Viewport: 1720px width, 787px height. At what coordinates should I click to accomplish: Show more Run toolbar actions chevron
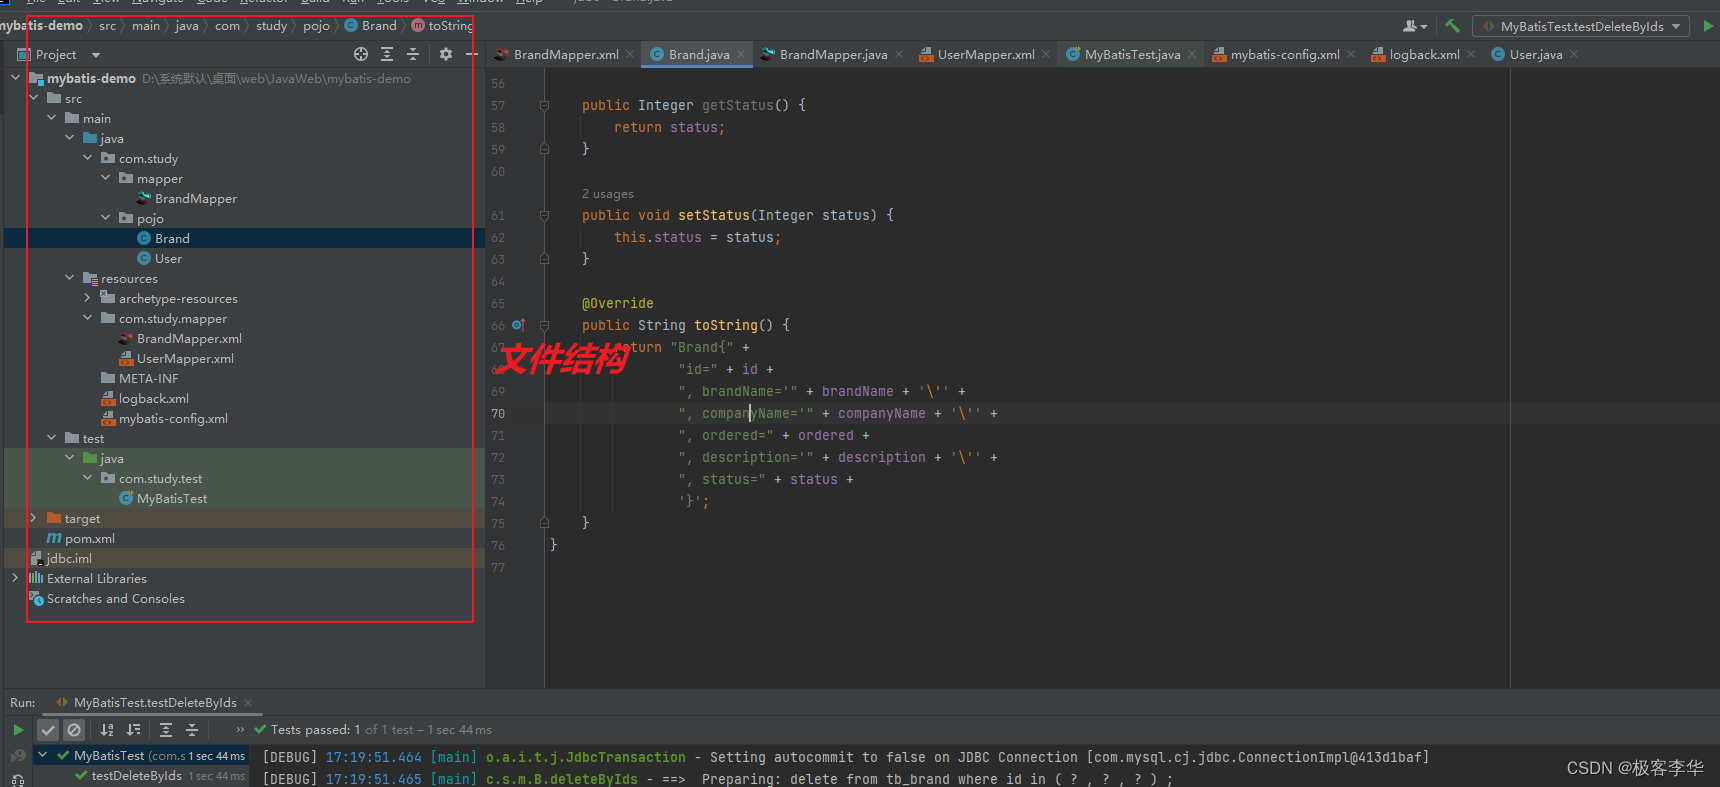tap(240, 730)
